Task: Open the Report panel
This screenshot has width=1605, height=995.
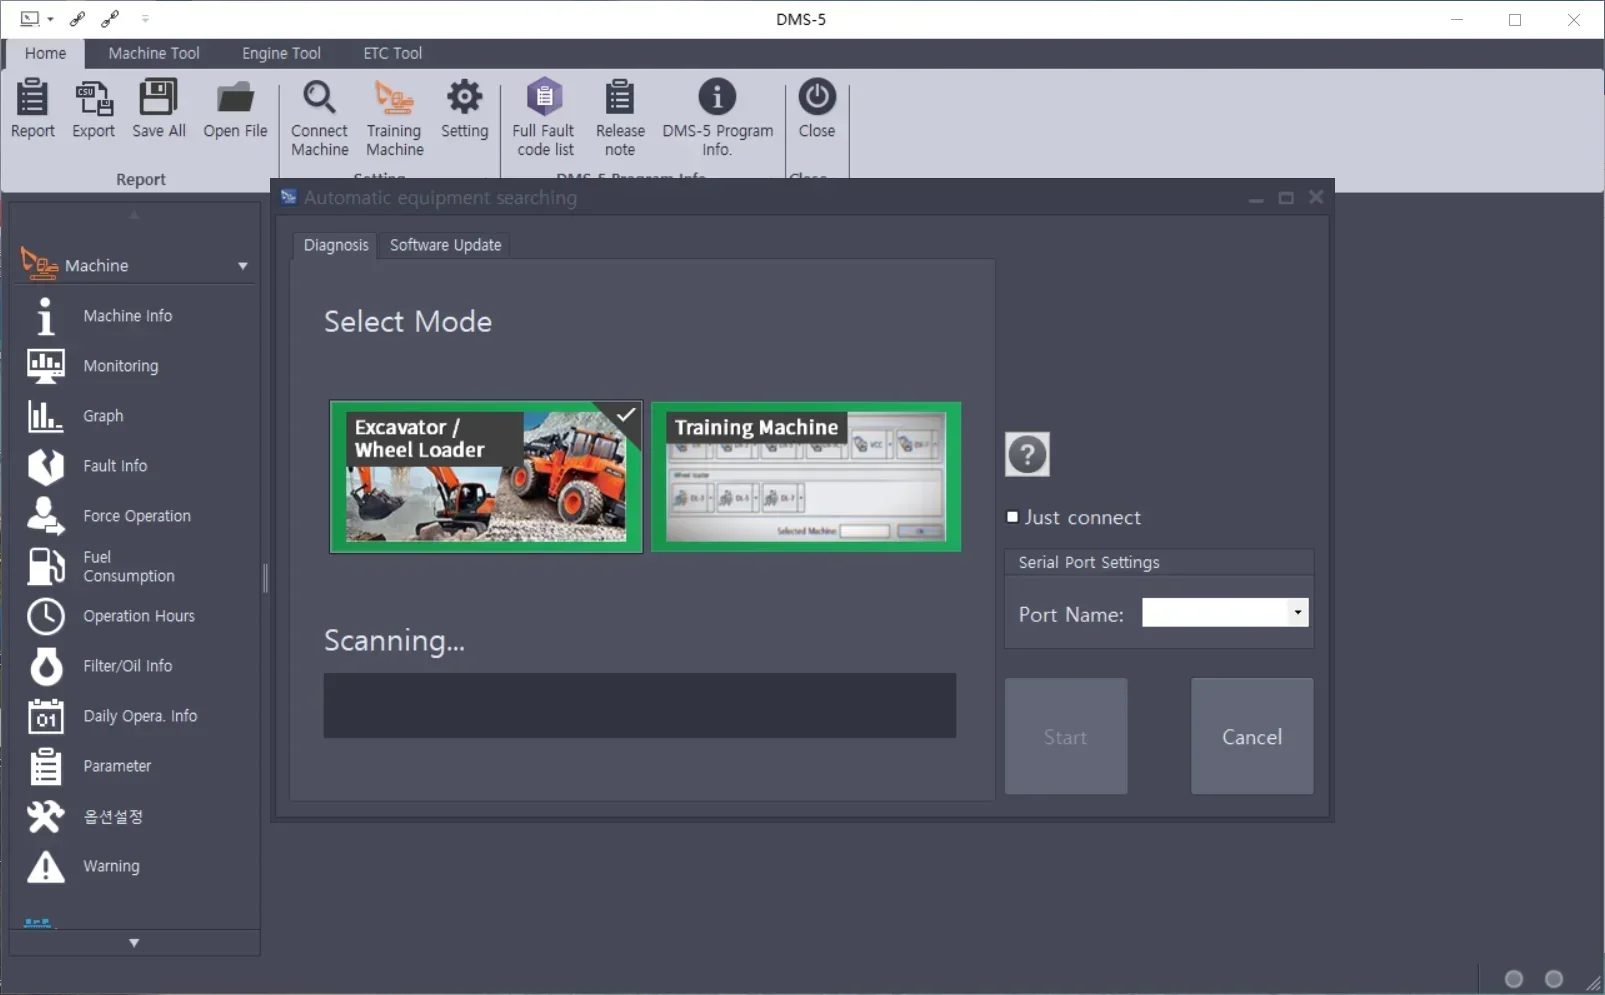Action: tap(31, 110)
